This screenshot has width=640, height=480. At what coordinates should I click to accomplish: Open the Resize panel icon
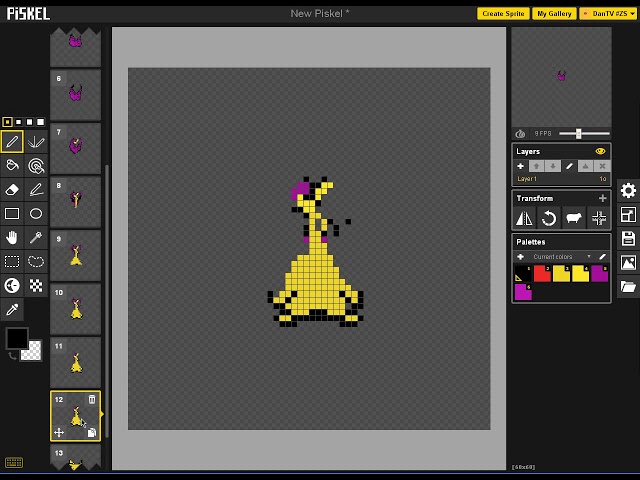(628, 214)
